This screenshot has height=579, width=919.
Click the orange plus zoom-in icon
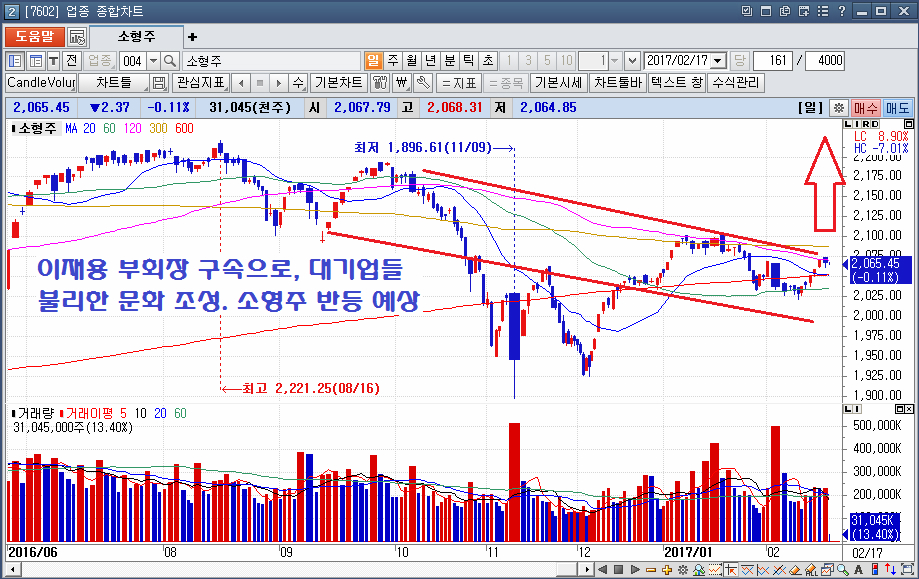[666, 569]
